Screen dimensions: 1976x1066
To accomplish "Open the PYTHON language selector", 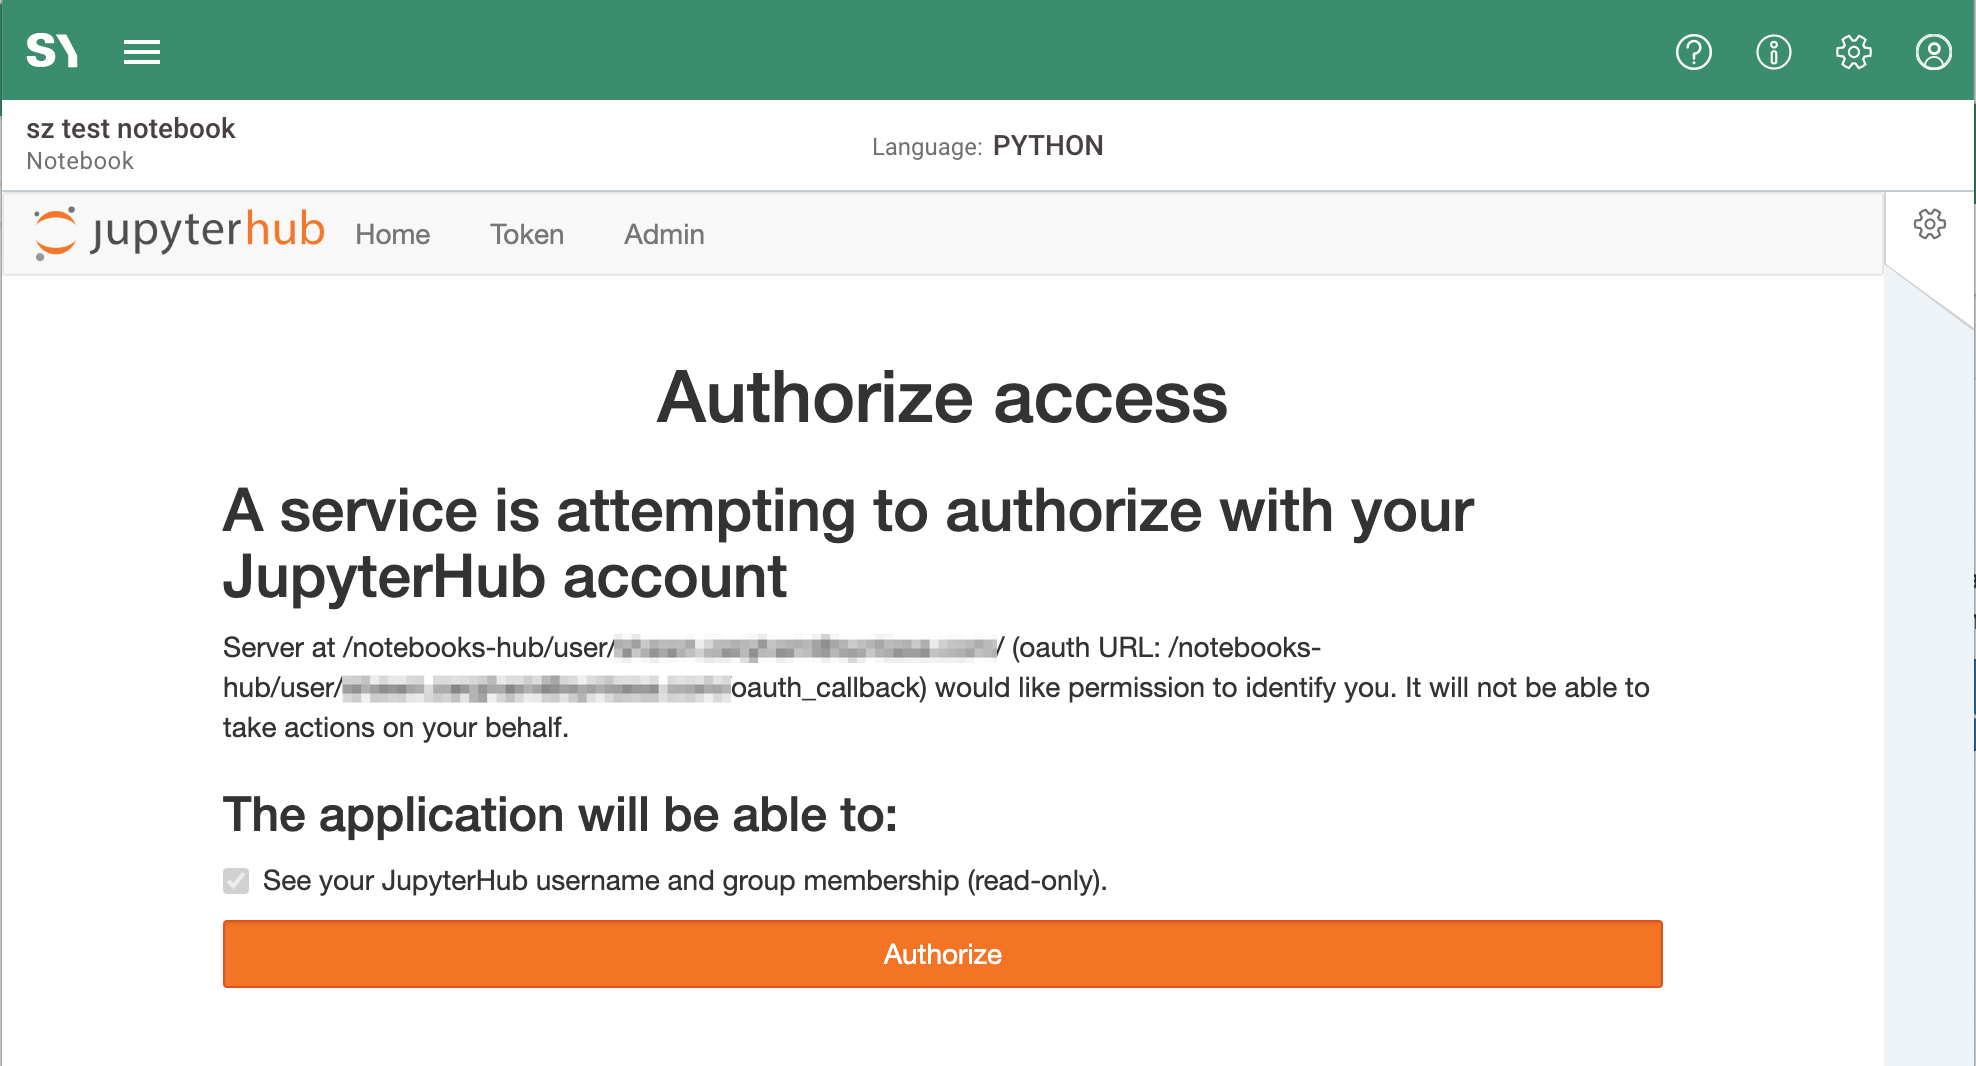I will click(1048, 146).
